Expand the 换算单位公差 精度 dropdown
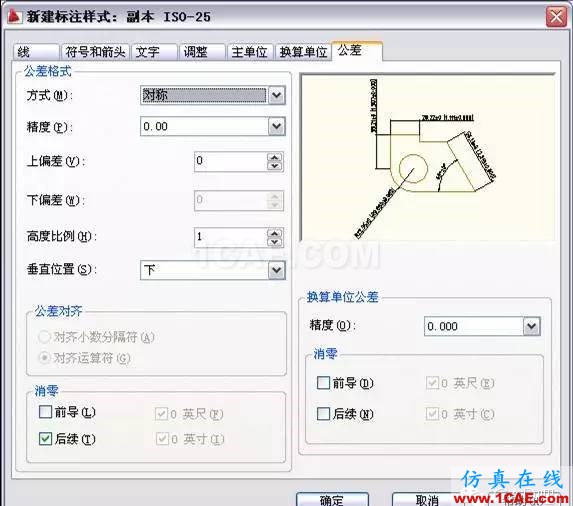 point(531,326)
